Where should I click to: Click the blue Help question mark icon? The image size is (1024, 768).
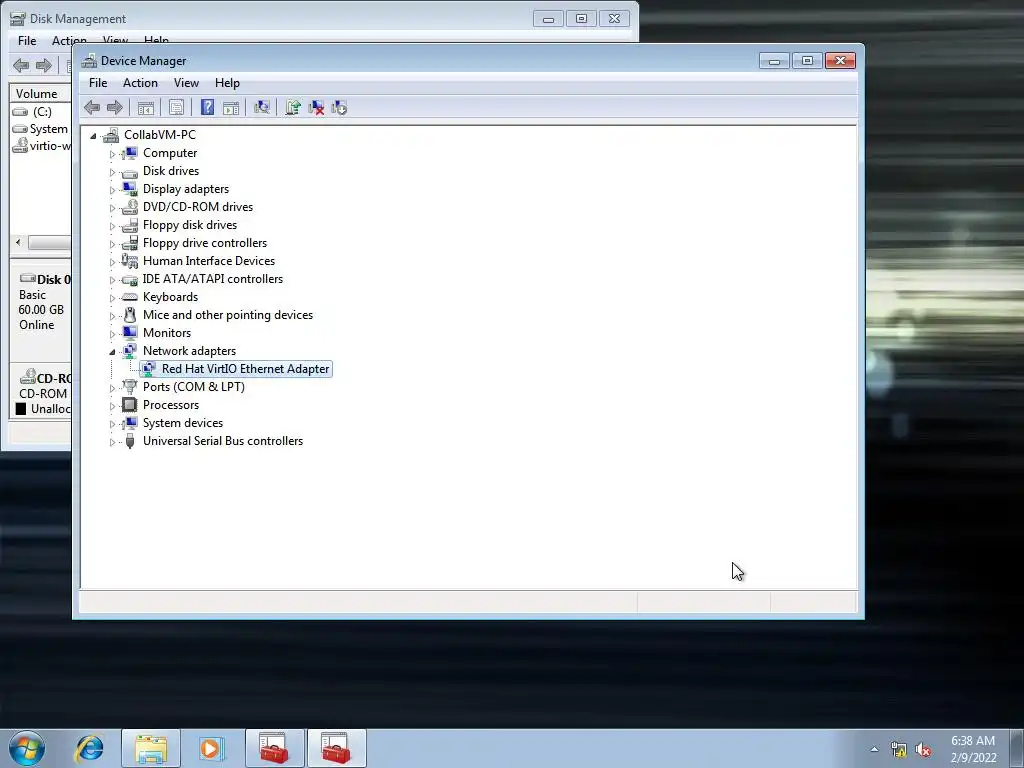(x=207, y=108)
